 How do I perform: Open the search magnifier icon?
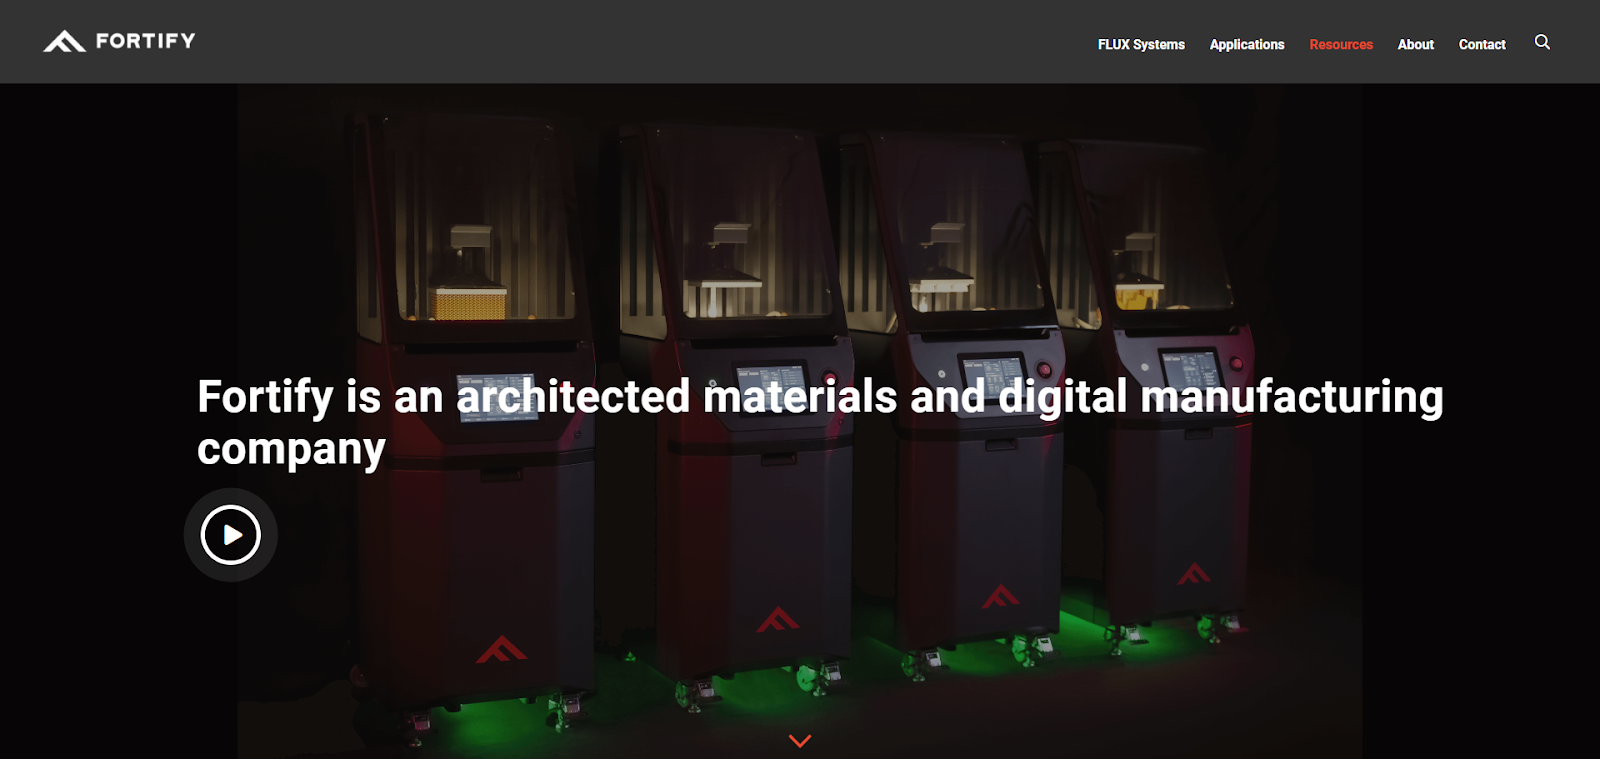(1542, 42)
